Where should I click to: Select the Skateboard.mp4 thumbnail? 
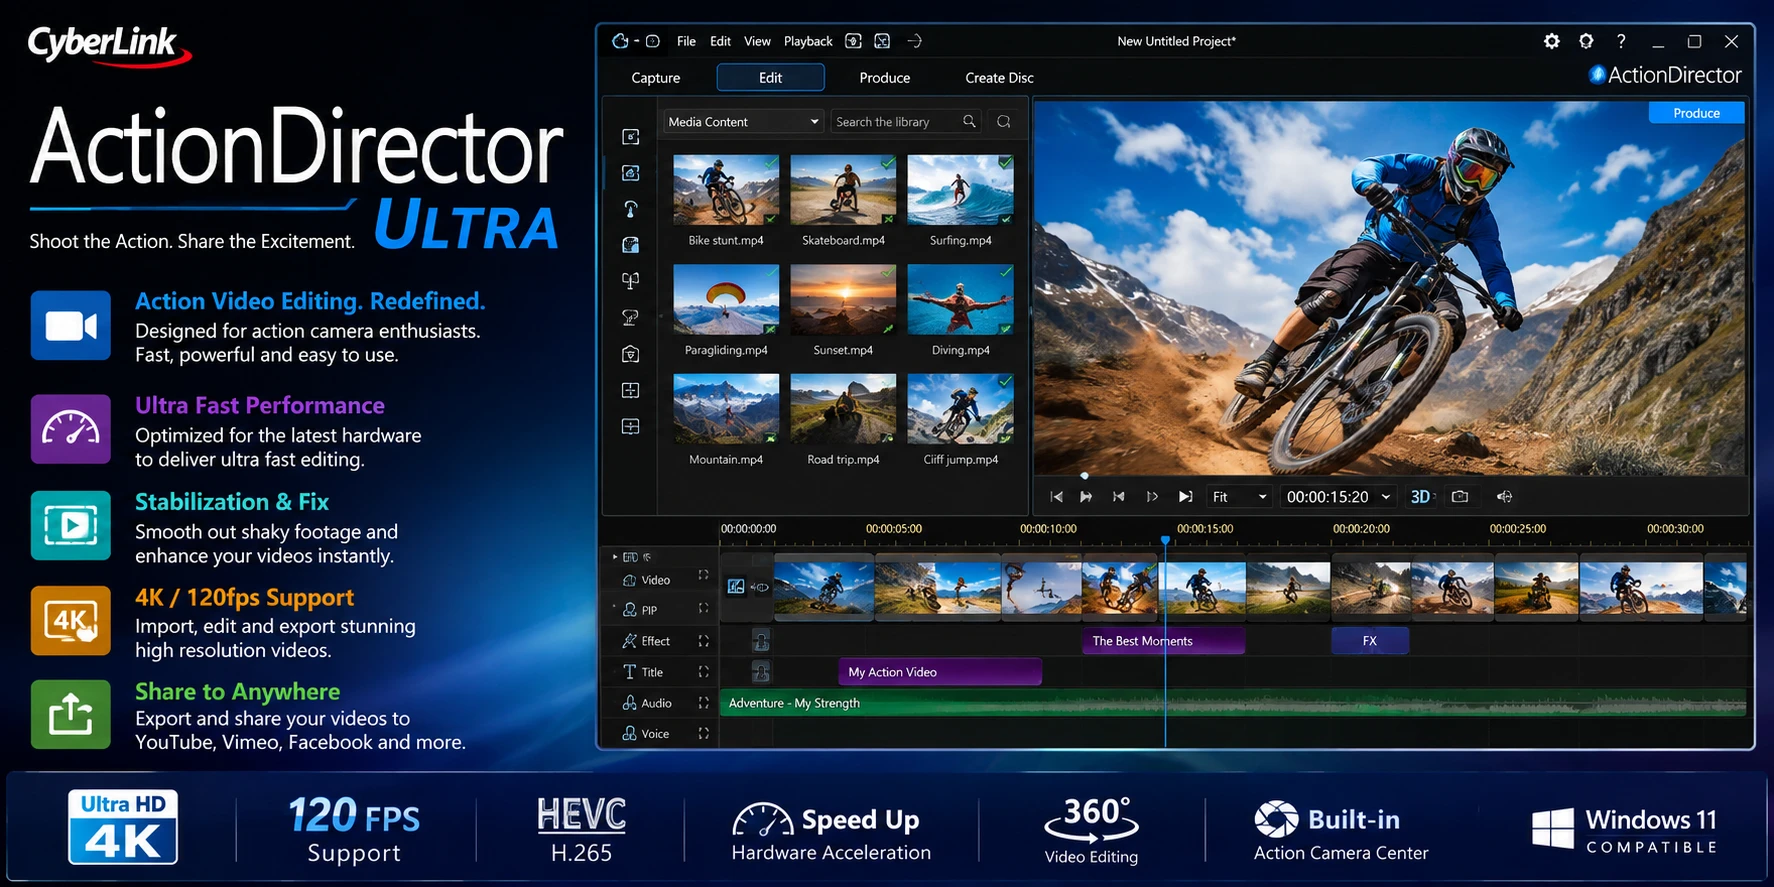pyautogui.click(x=843, y=190)
